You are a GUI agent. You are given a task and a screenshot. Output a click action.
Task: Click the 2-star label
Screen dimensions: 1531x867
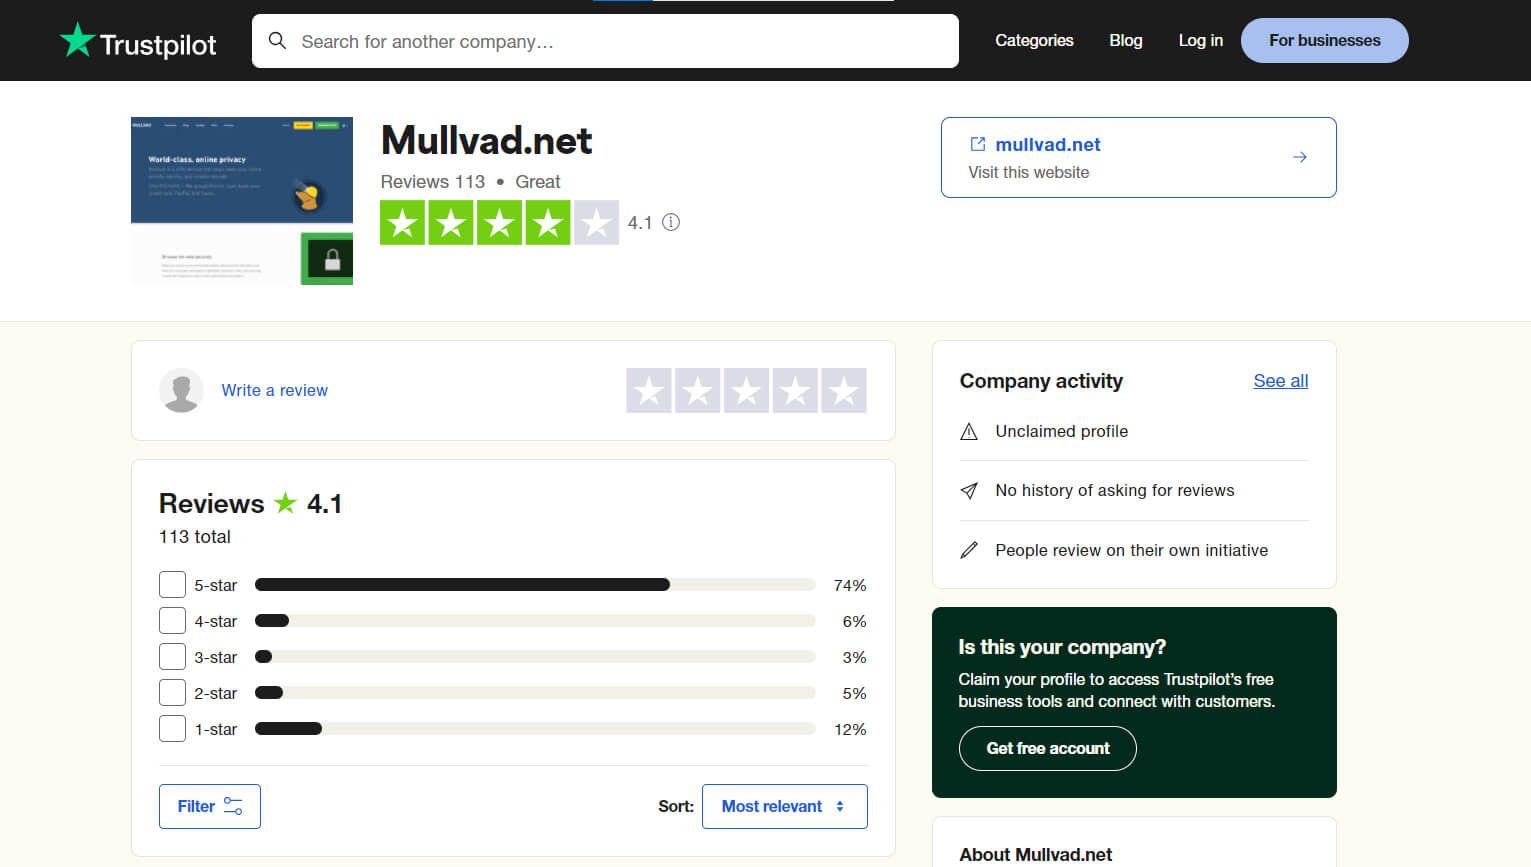tap(215, 693)
